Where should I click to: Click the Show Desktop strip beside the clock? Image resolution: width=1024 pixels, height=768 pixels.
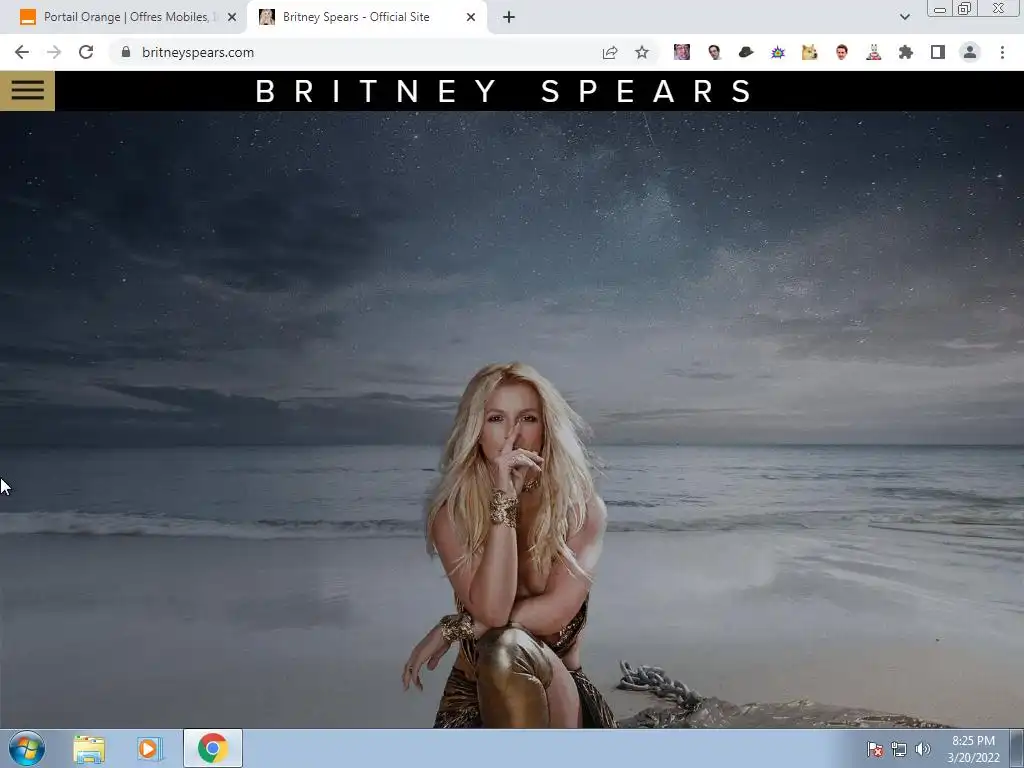pyautogui.click(x=1017, y=748)
